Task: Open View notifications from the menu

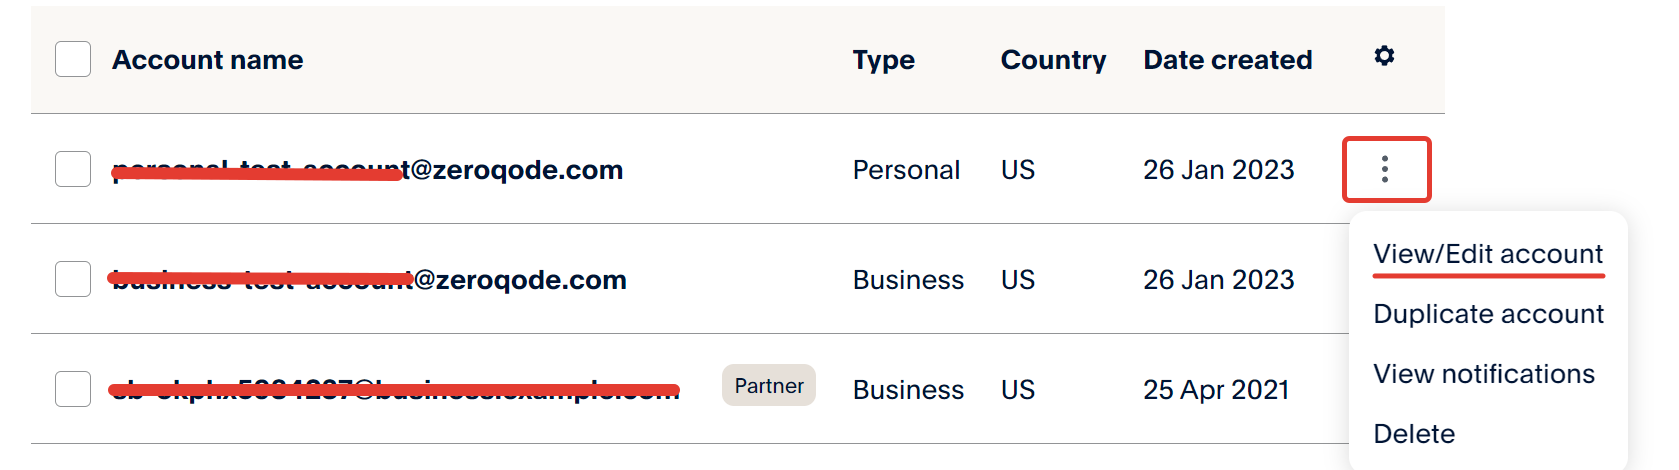Action: 1484,374
